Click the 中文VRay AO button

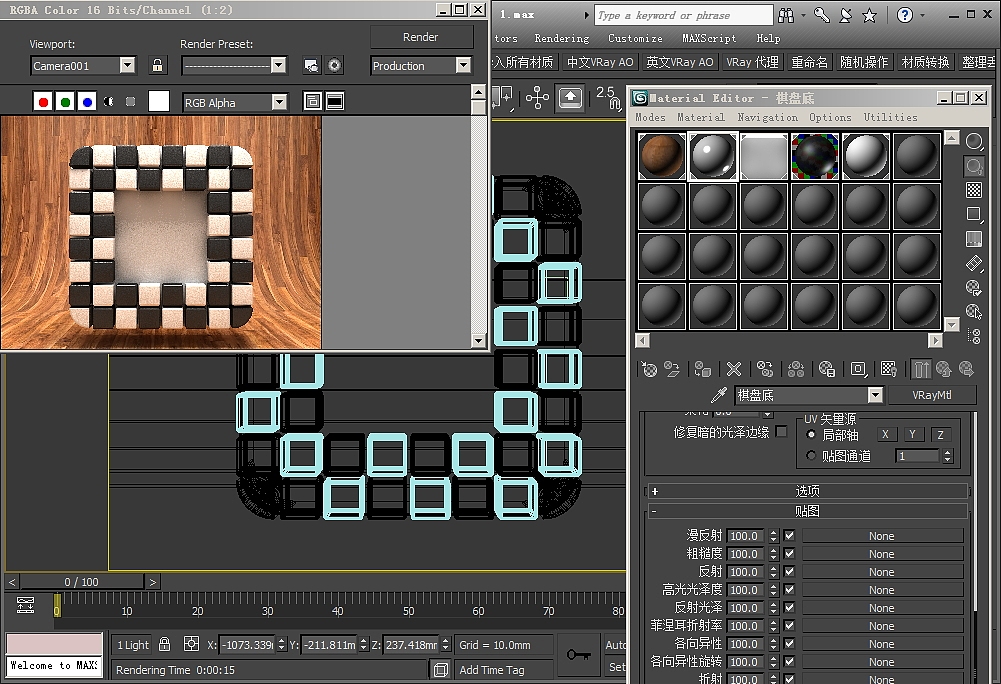point(600,62)
